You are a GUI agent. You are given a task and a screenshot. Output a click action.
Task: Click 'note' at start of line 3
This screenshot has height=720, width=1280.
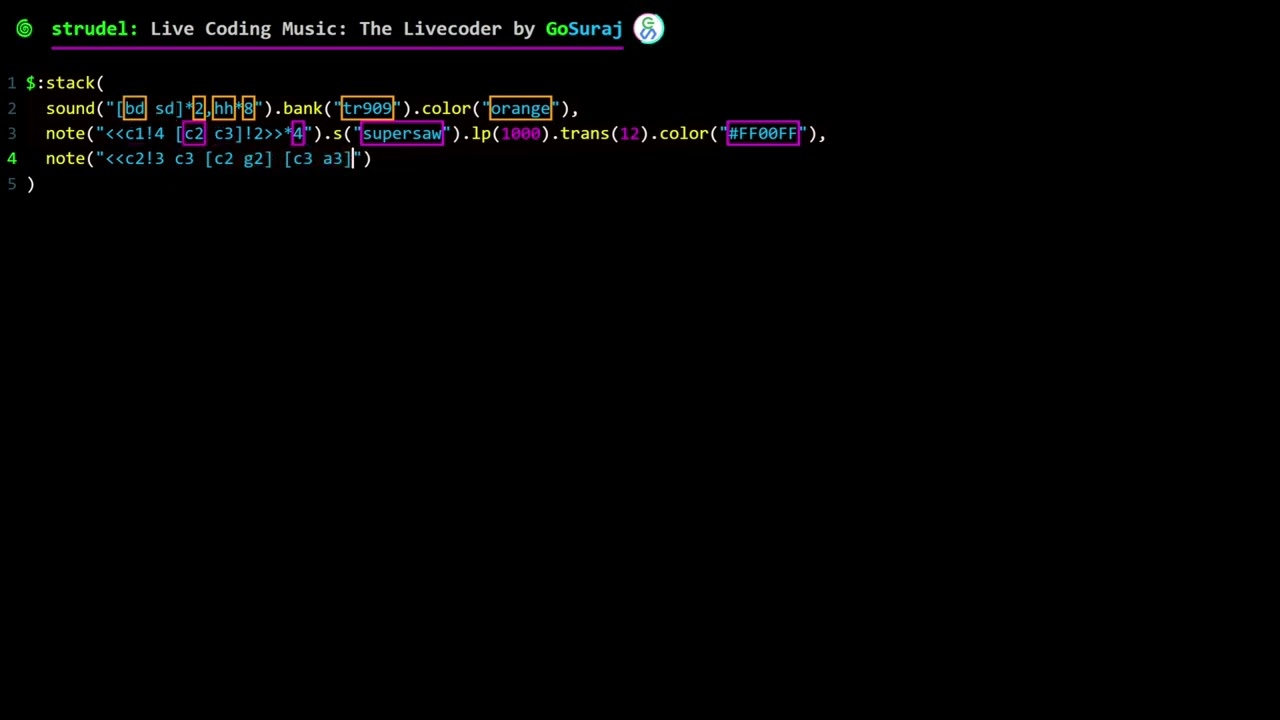[65, 133]
